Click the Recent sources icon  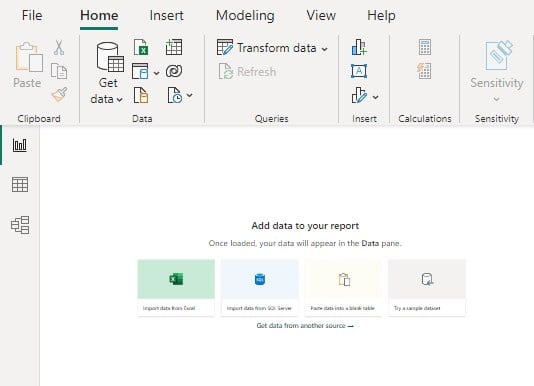[175, 95]
